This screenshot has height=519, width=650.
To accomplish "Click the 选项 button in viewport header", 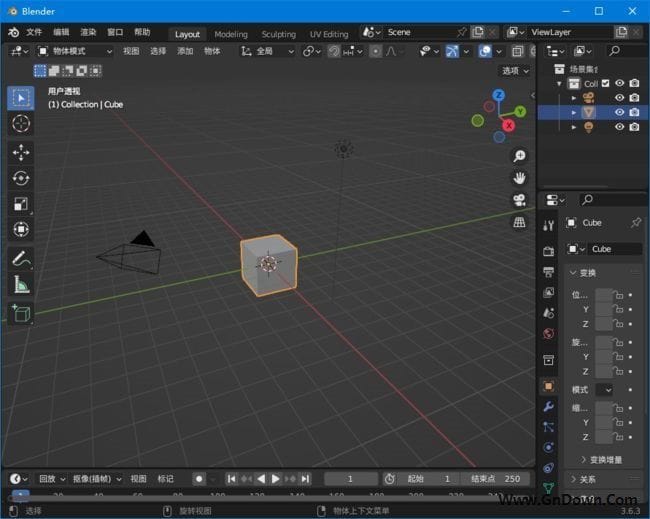I will coord(514,71).
